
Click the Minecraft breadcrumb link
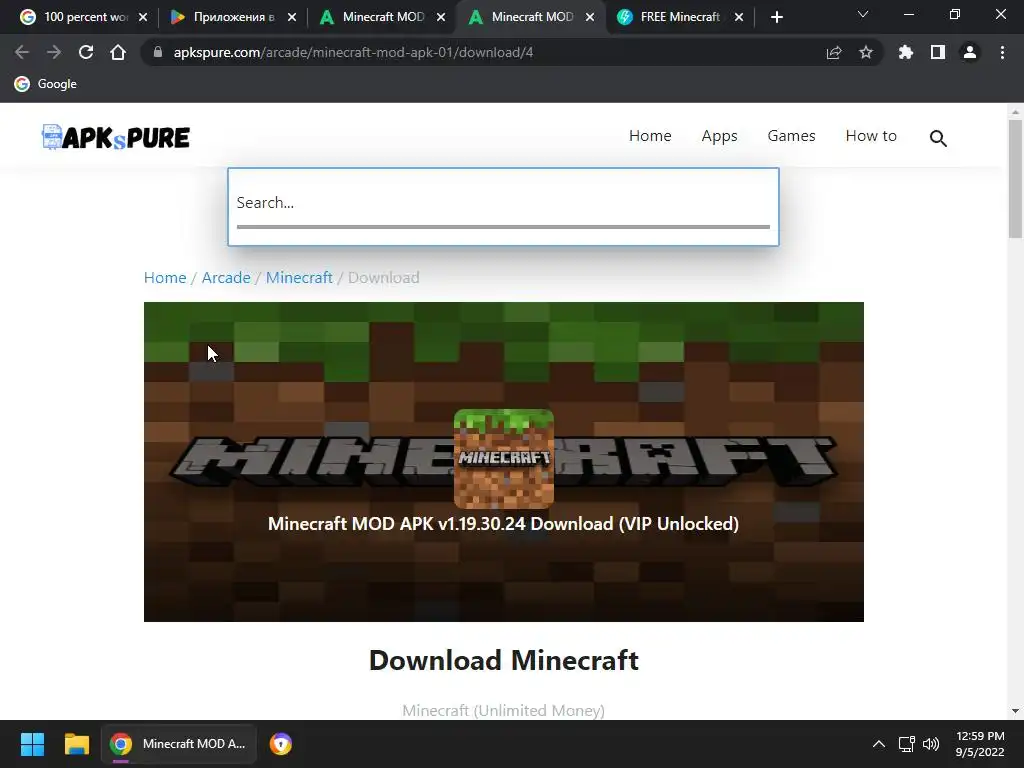click(299, 278)
